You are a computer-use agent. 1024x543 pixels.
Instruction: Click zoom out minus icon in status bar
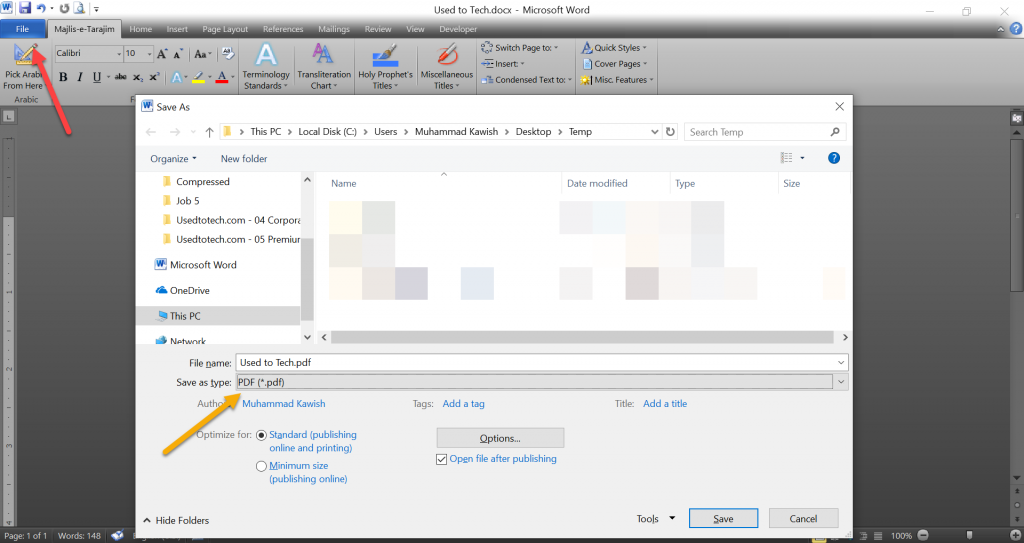[x=923, y=535]
